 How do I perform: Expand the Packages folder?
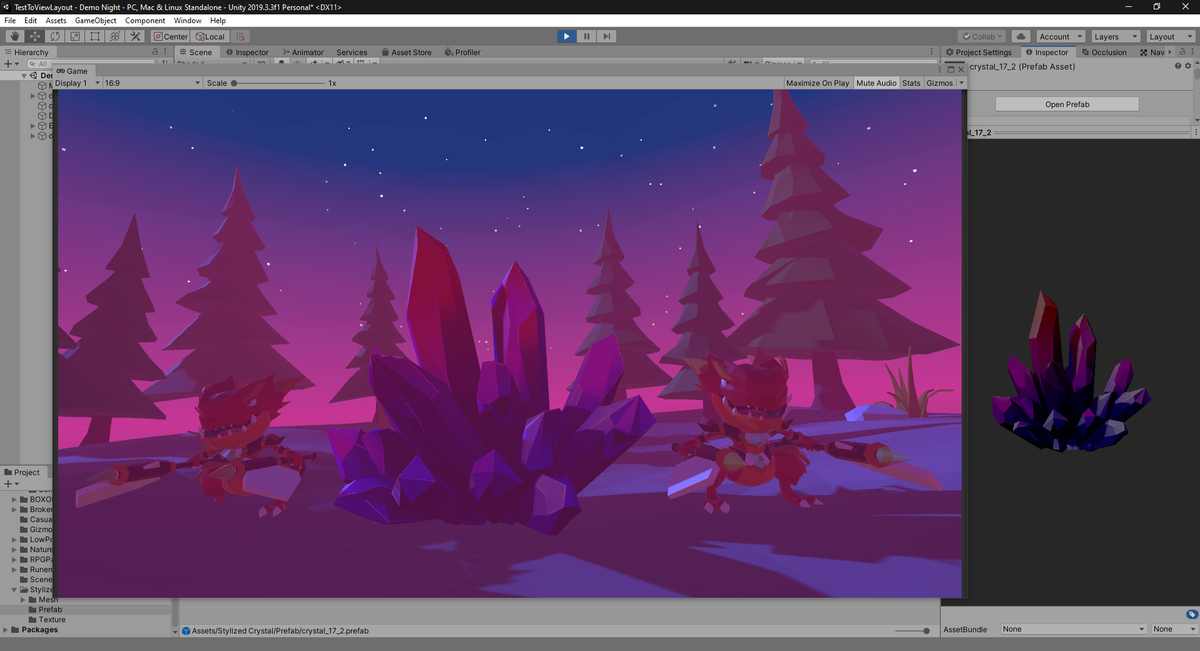click(5, 630)
